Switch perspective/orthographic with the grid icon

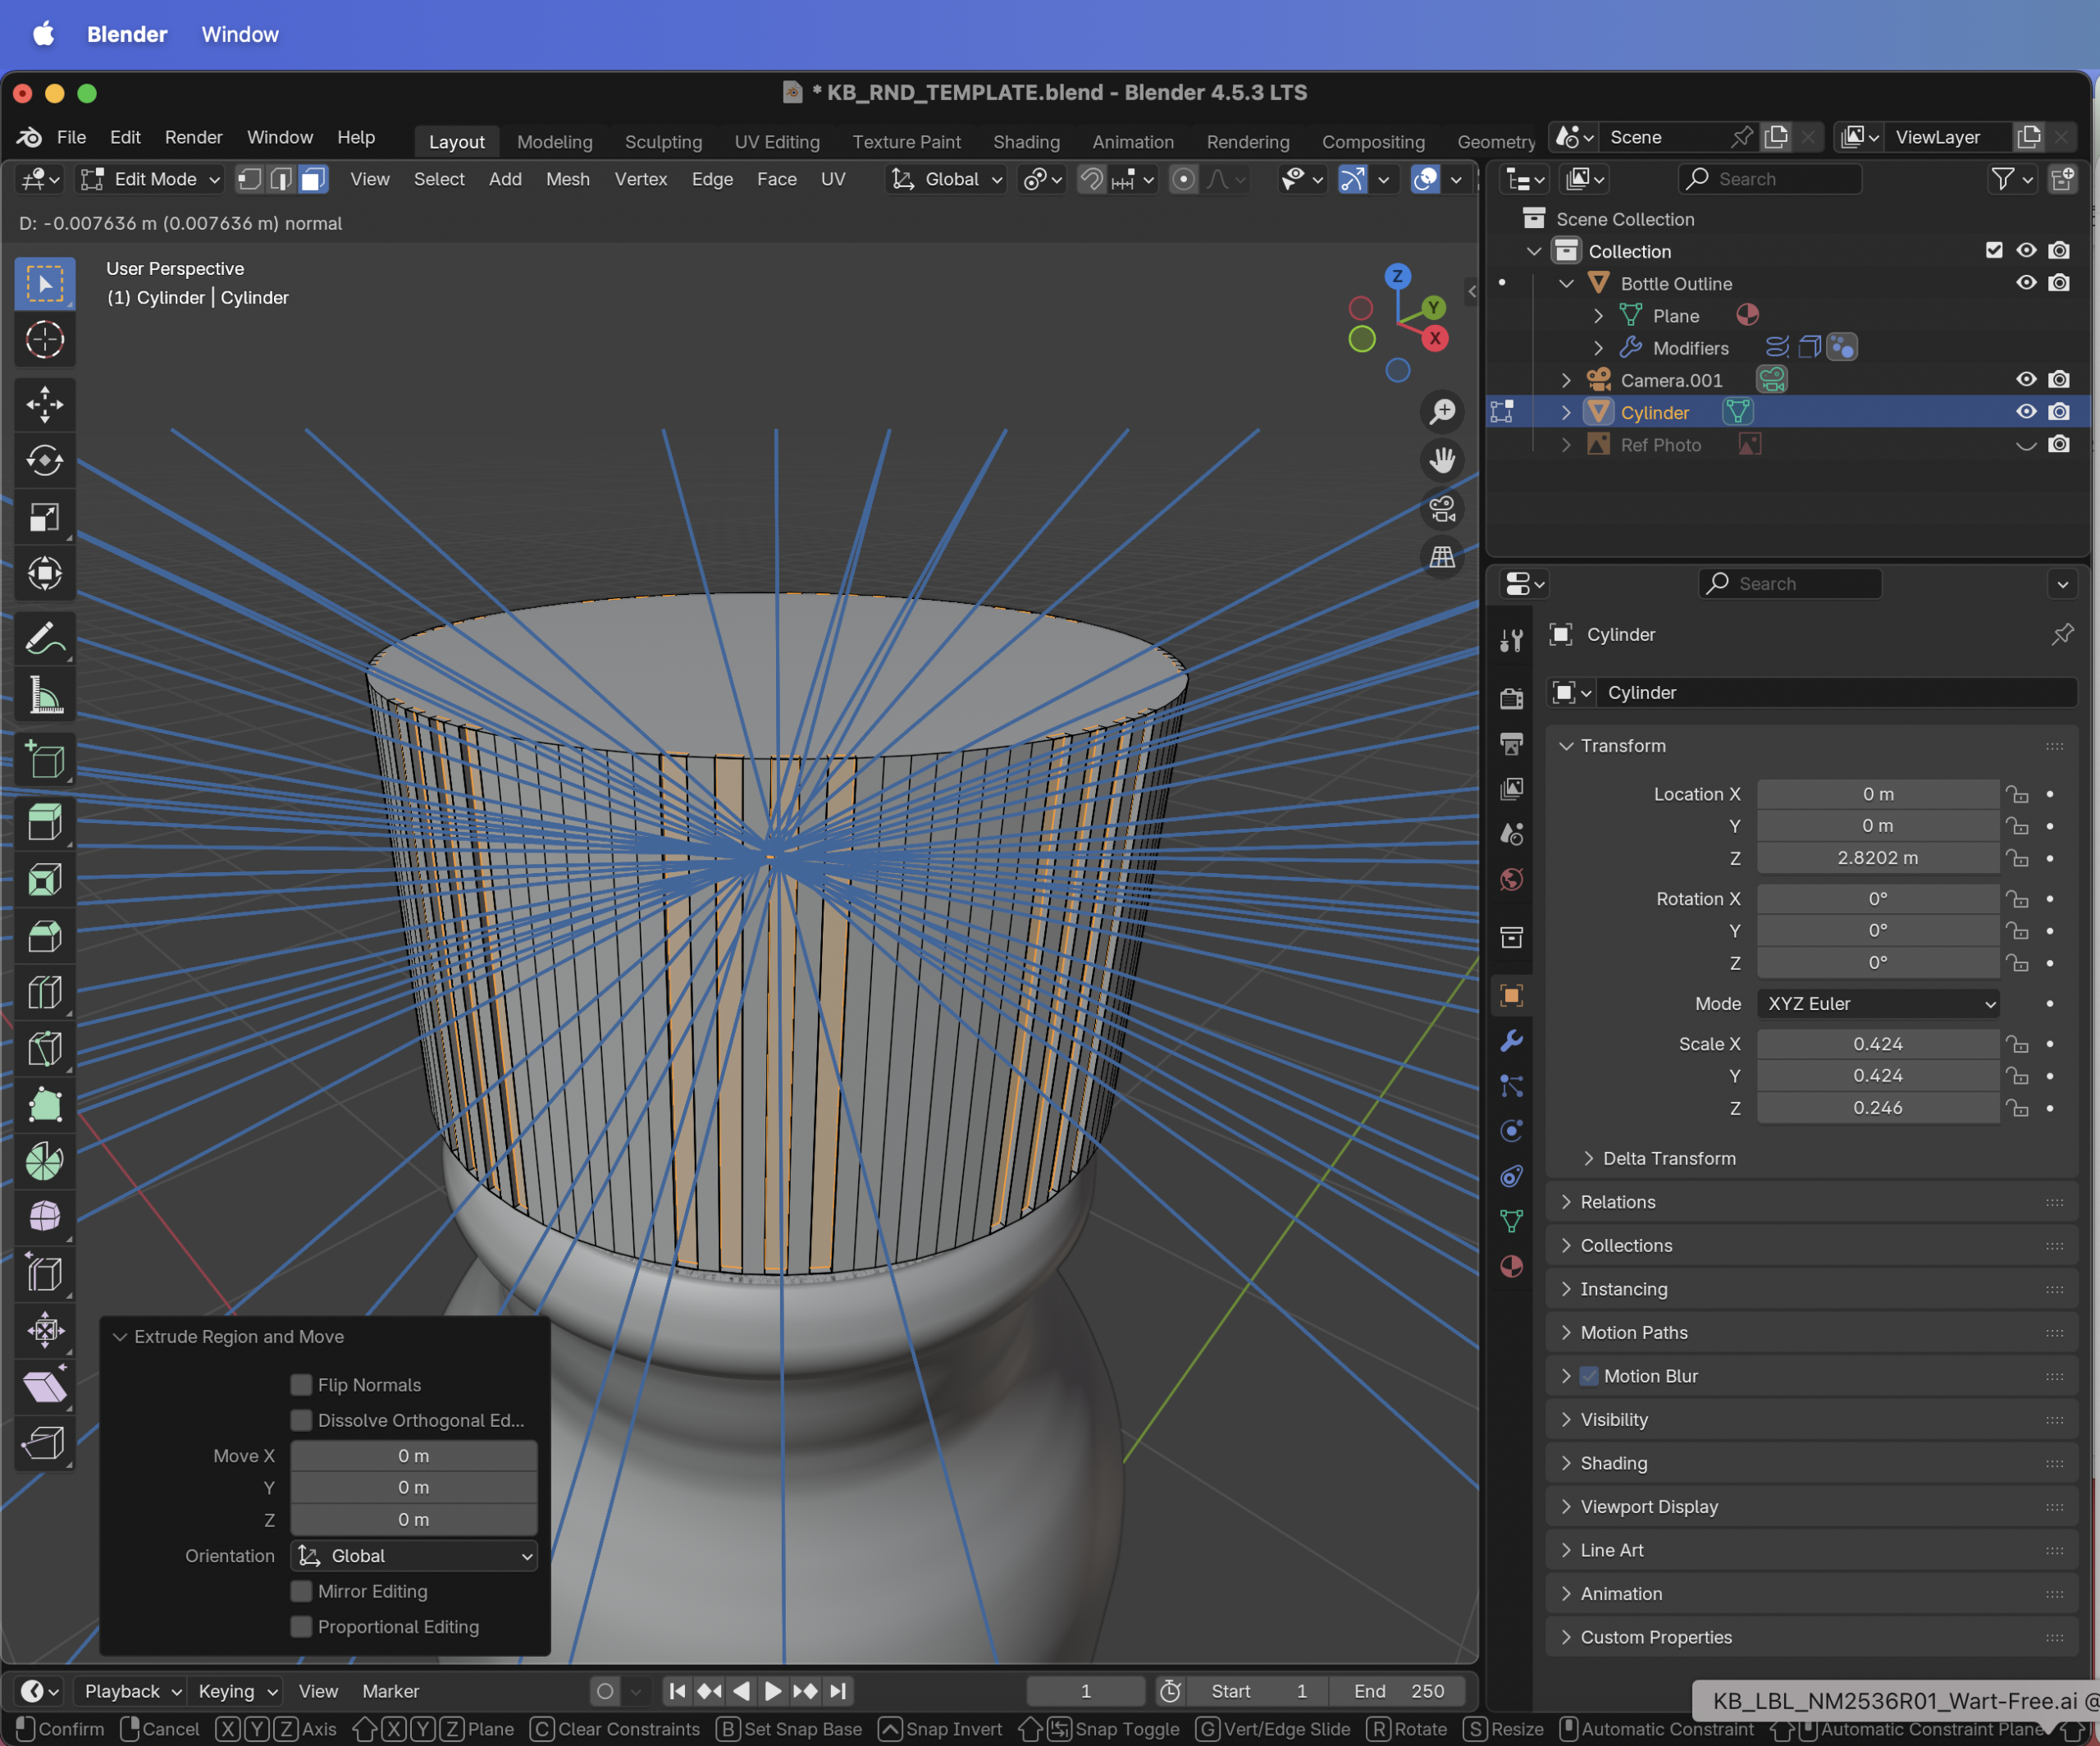[x=1442, y=557]
